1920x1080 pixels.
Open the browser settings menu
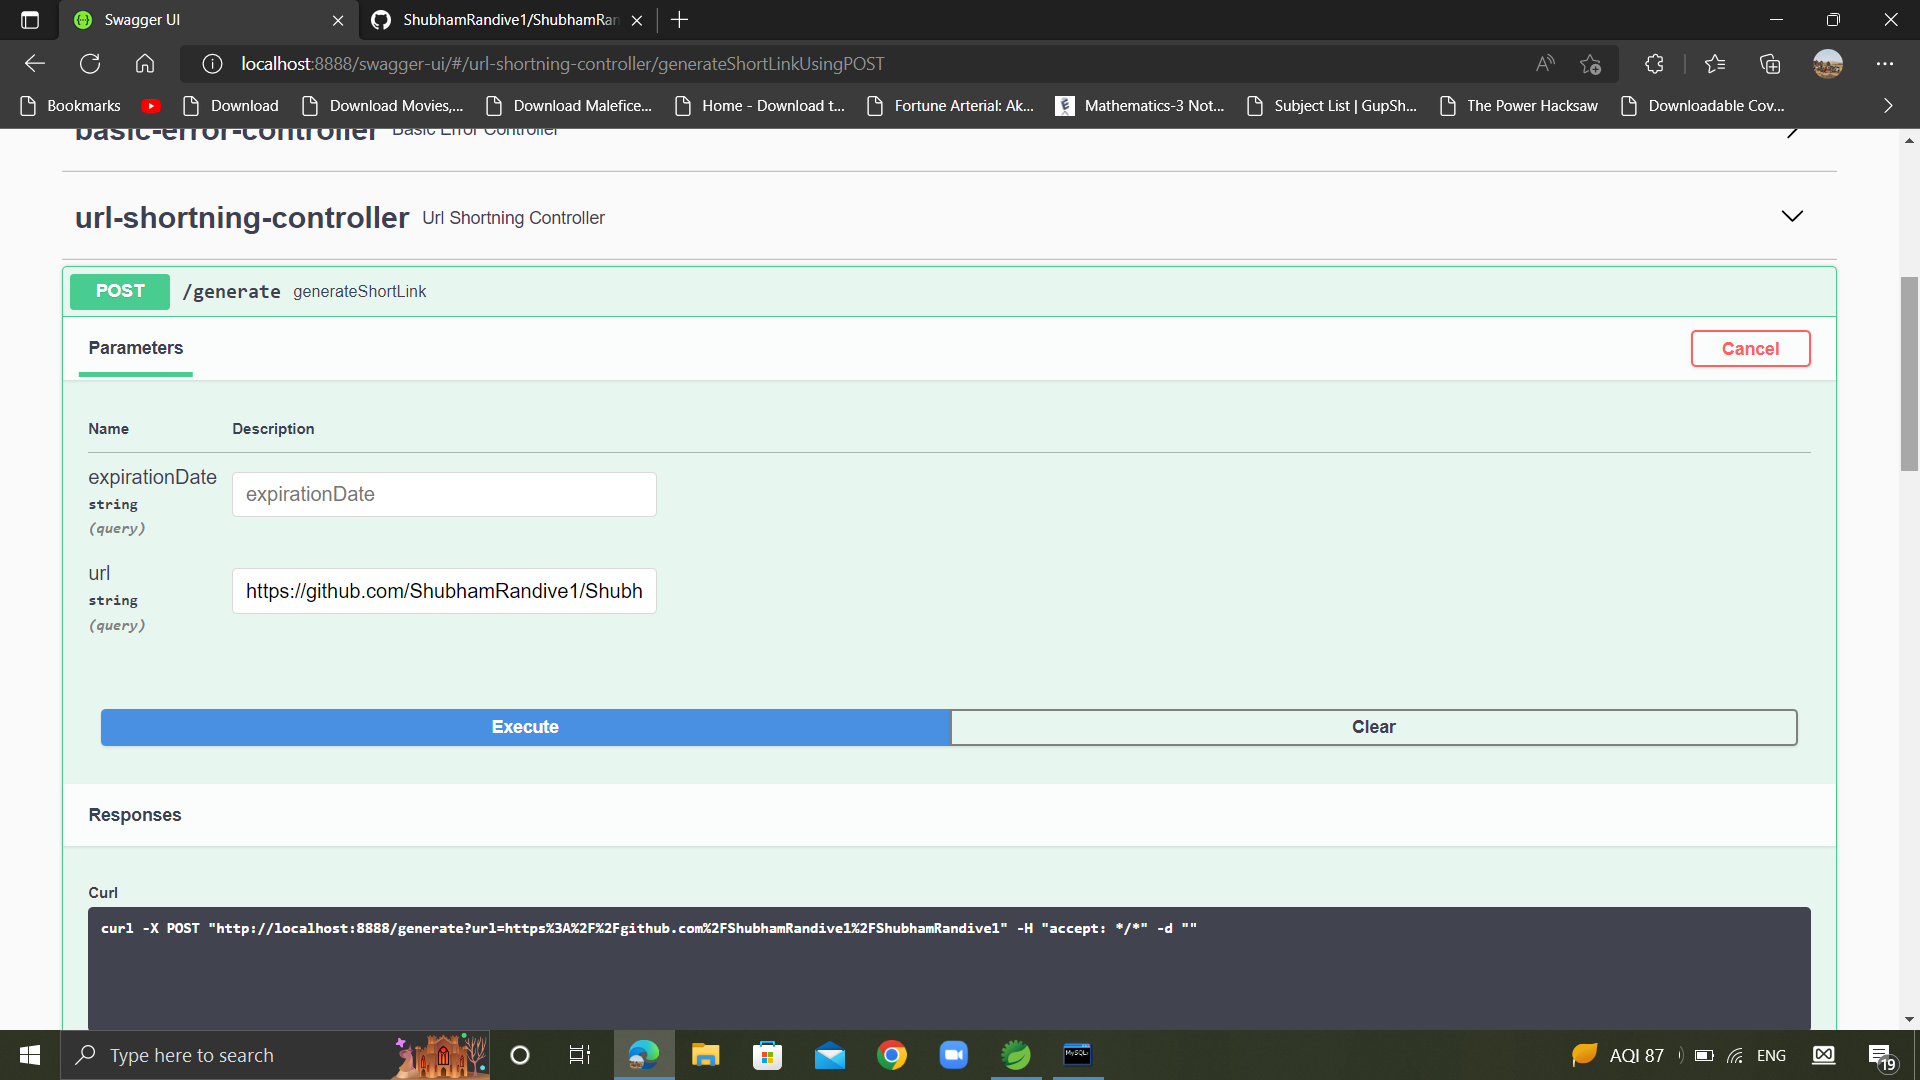coord(1886,63)
